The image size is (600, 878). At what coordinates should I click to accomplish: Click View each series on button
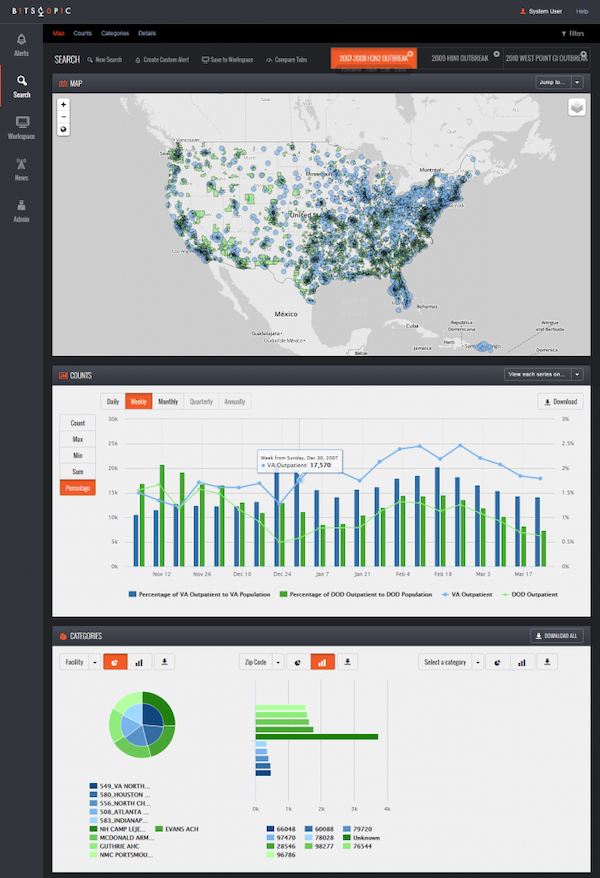(537, 374)
